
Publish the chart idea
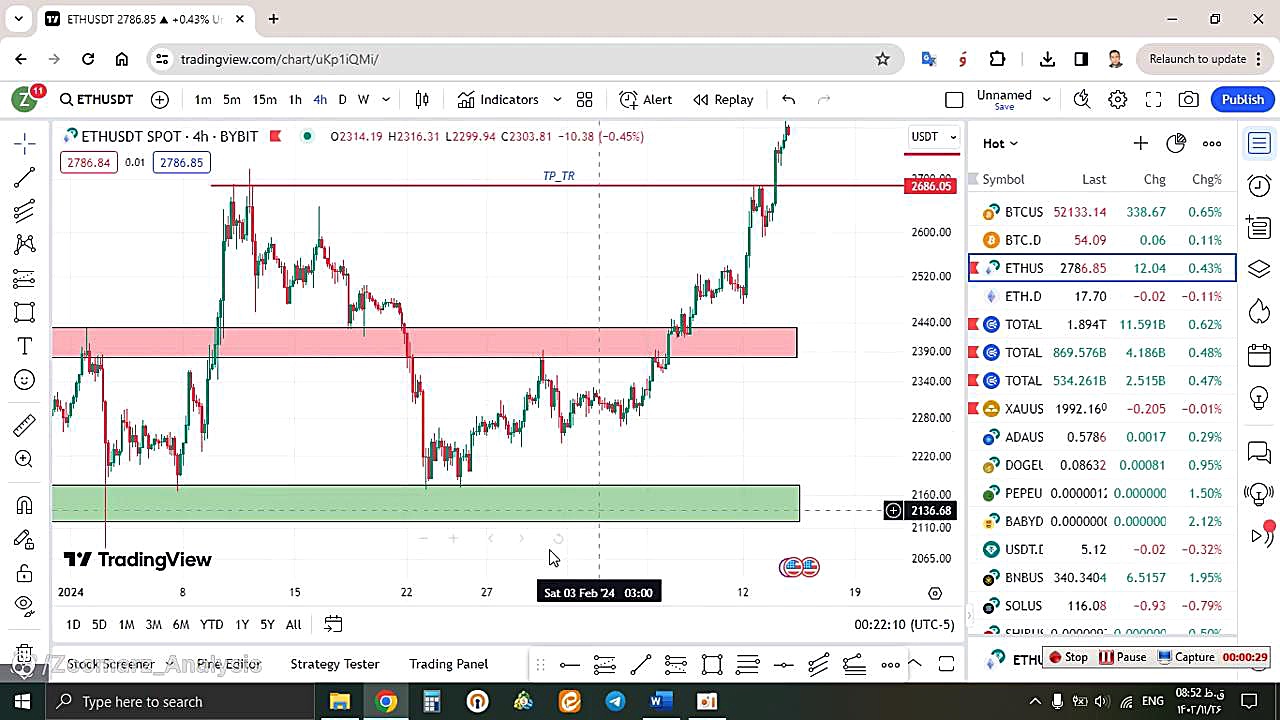coord(1243,99)
